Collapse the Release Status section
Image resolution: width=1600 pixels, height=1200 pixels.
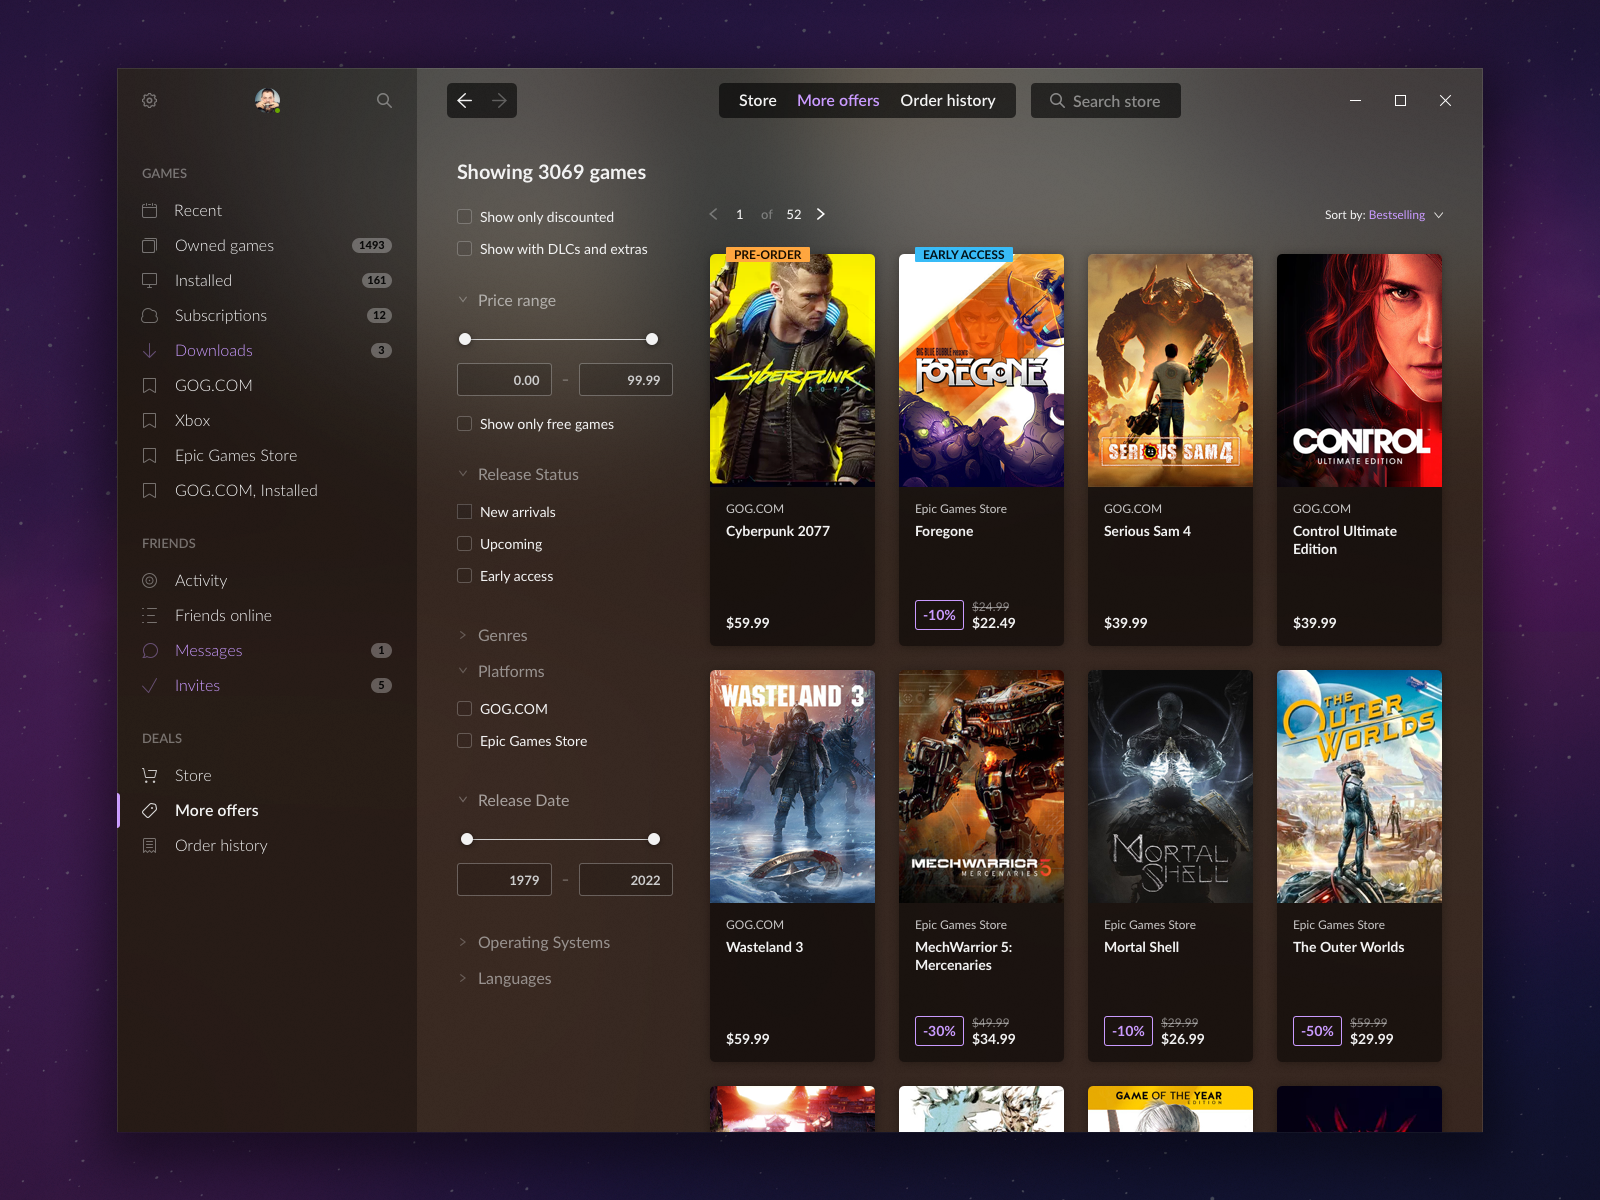point(518,474)
